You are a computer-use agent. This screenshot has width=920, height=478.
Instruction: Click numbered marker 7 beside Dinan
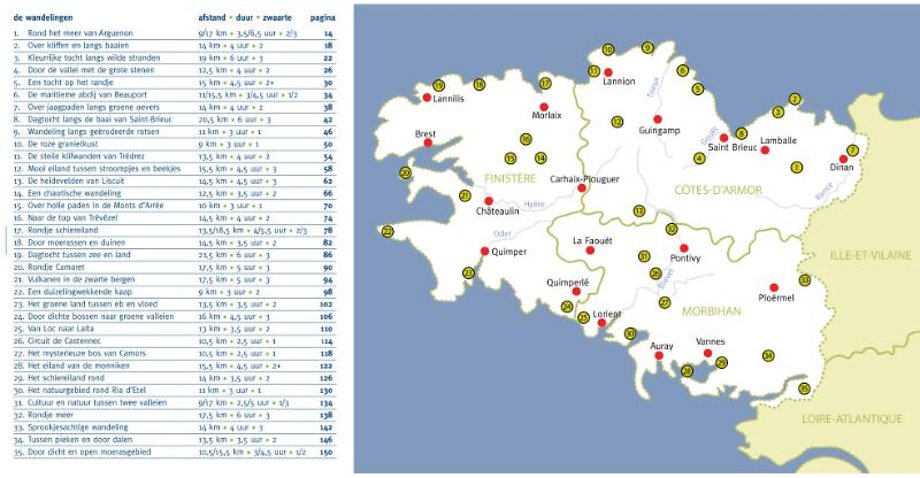click(x=852, y=150)
